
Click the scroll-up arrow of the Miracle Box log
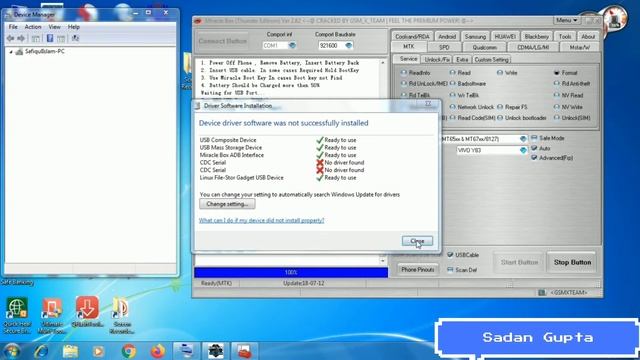tap(382, 63)
